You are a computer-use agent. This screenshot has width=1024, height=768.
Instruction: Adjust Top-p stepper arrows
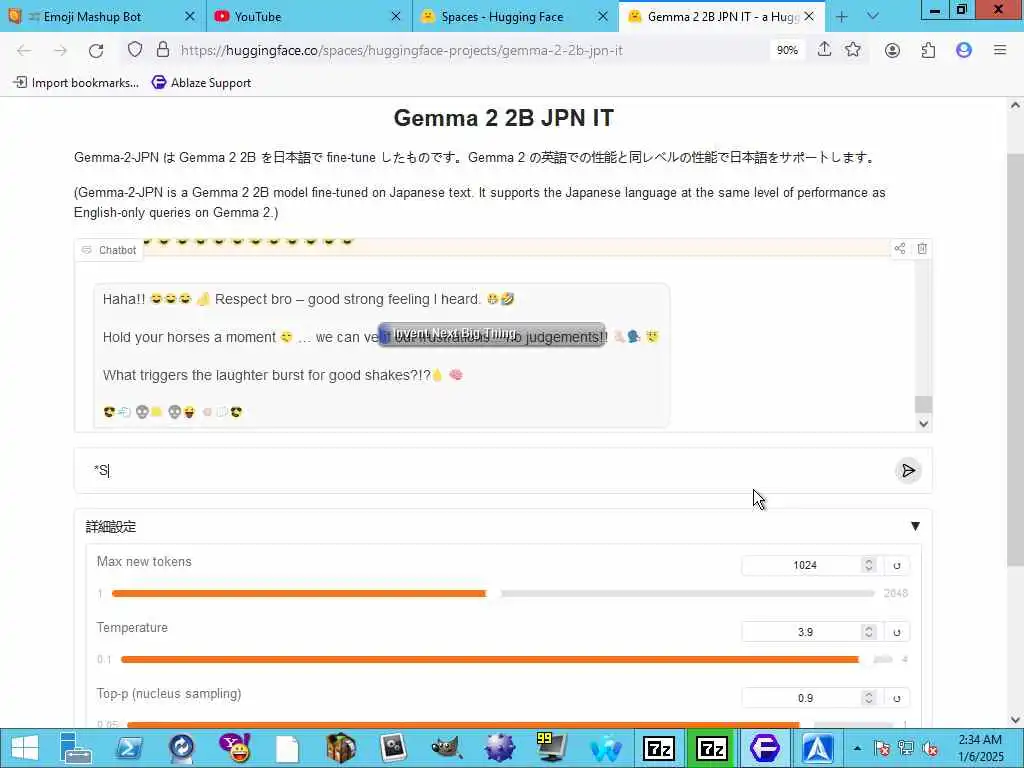868,698
